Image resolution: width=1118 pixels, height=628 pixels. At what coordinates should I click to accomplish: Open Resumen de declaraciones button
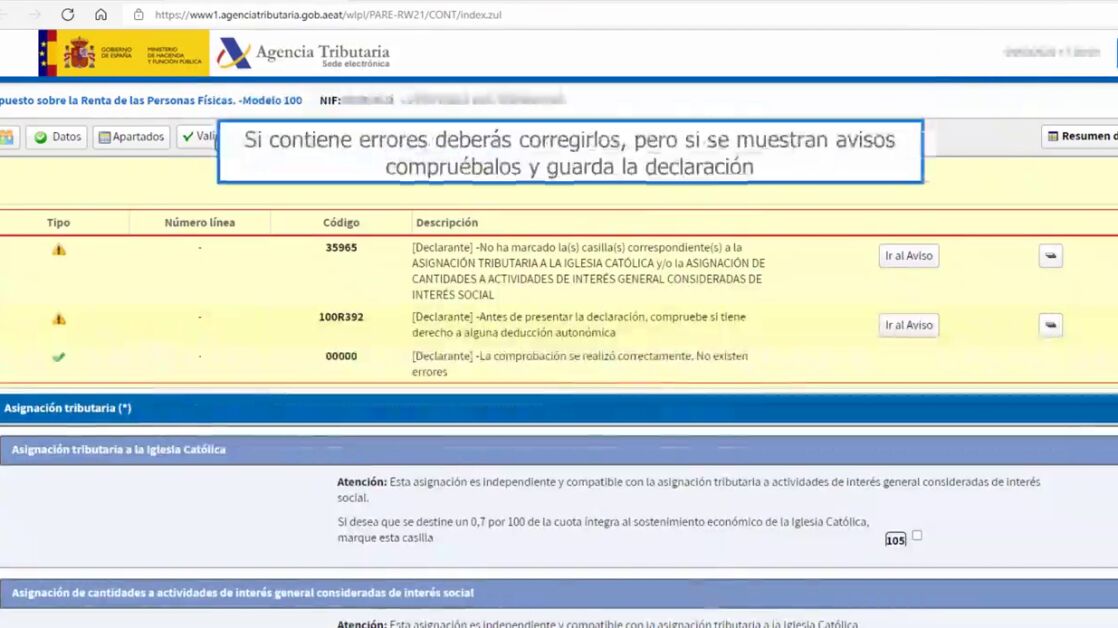pos(1080,136)
